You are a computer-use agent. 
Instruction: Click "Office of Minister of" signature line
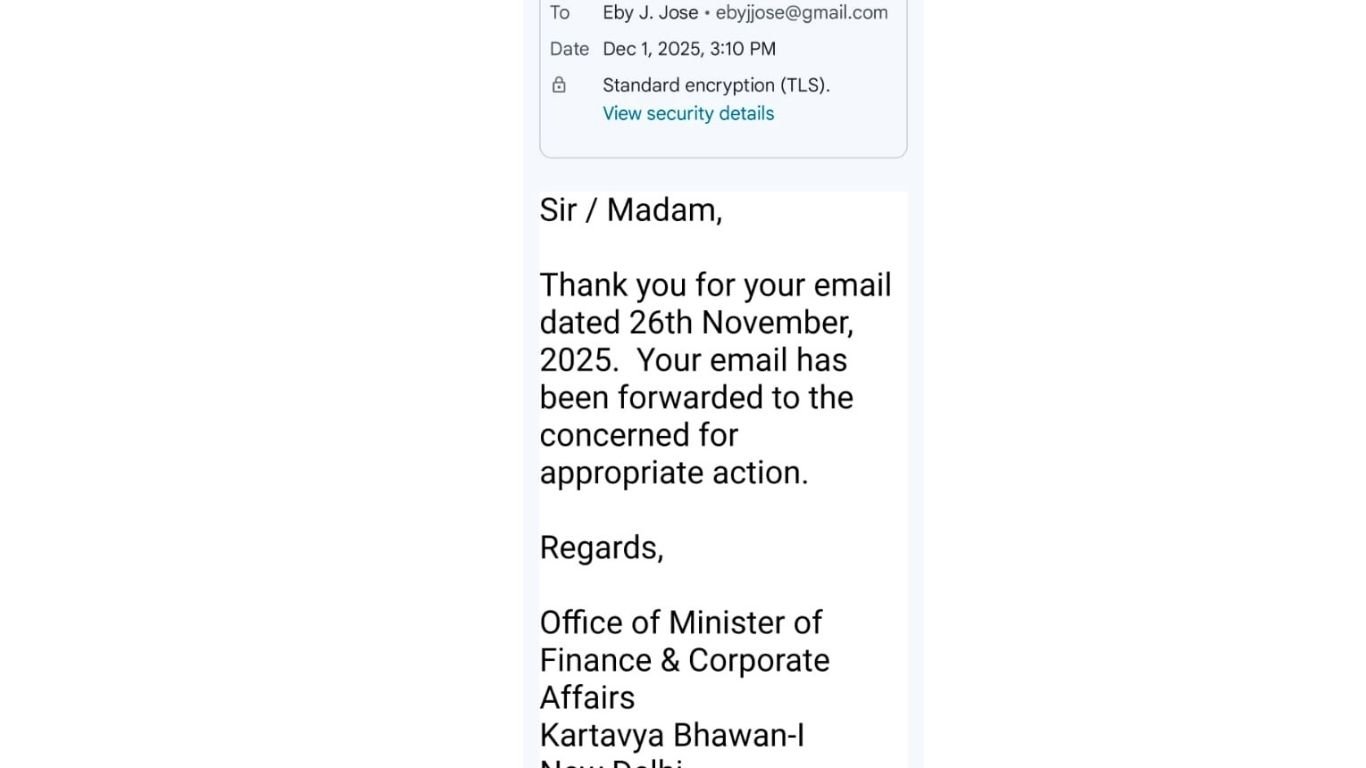click(681, 622)
